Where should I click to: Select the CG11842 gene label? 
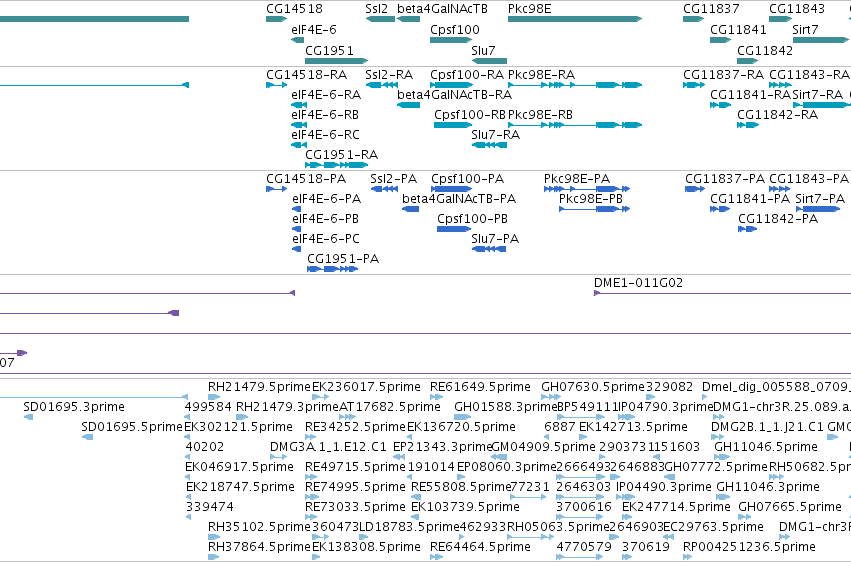[x=765, y=50]
